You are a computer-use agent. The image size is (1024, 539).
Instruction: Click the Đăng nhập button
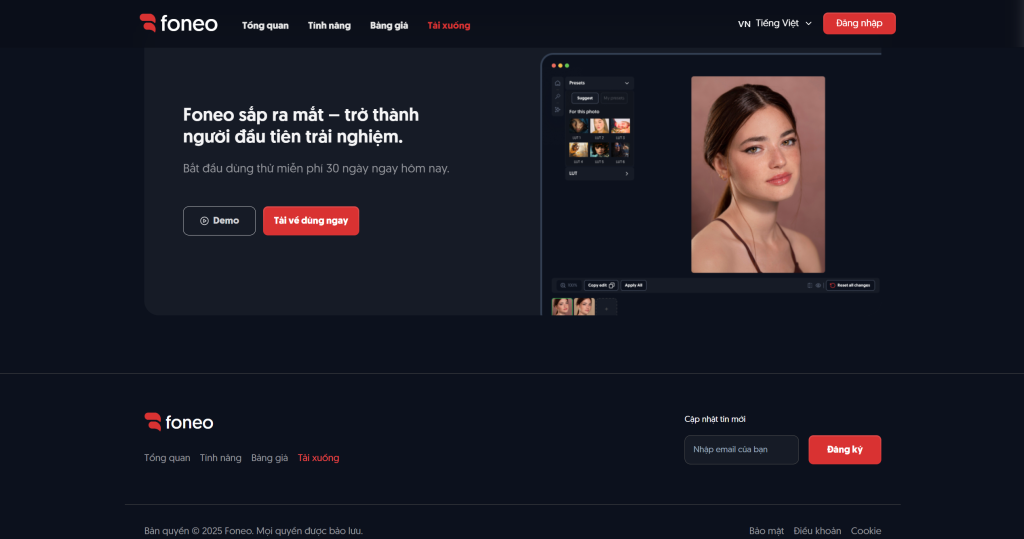859,23
